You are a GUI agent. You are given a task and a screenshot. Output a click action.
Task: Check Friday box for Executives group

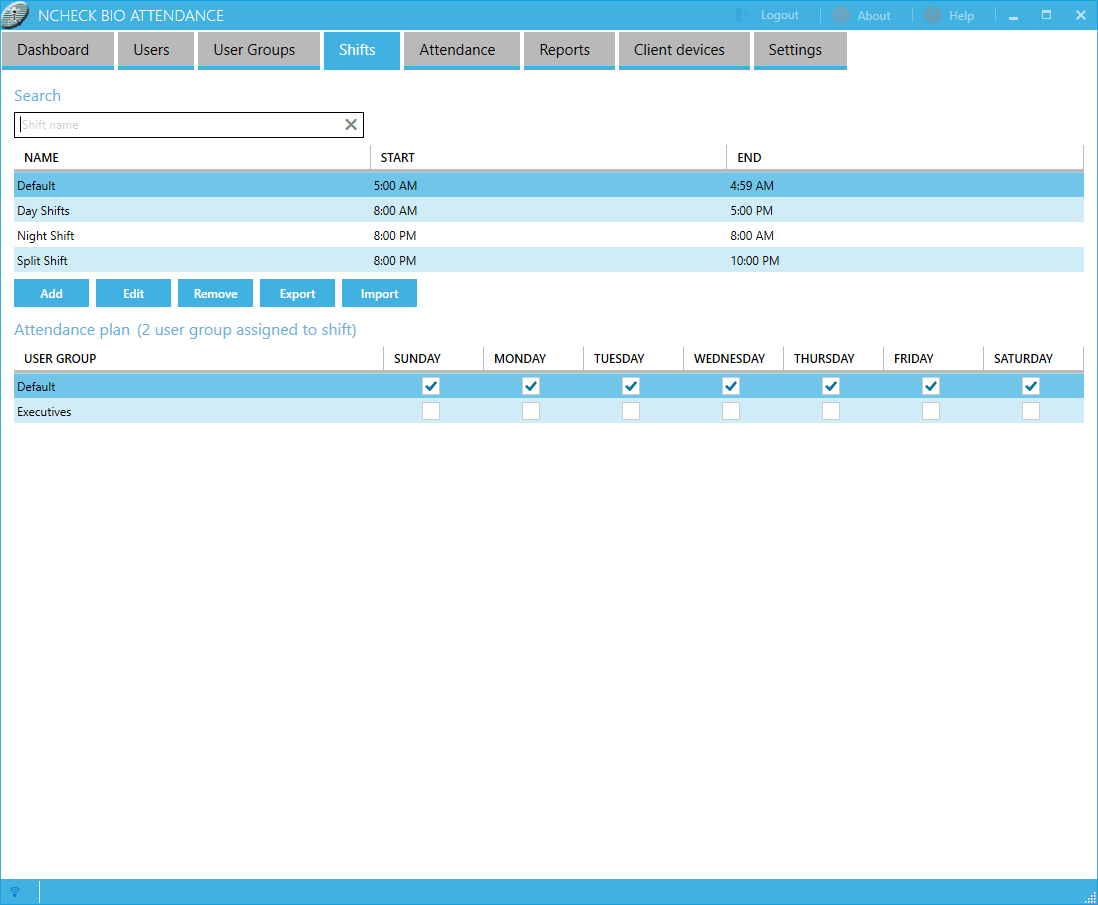tap(931, 411)
